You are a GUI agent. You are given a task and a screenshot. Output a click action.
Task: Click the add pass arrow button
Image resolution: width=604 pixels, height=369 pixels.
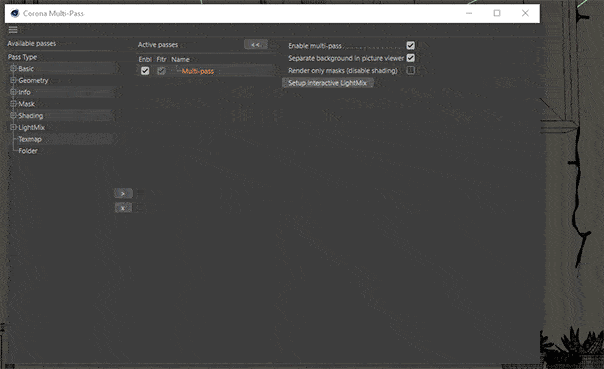click(x=123, y=193)
